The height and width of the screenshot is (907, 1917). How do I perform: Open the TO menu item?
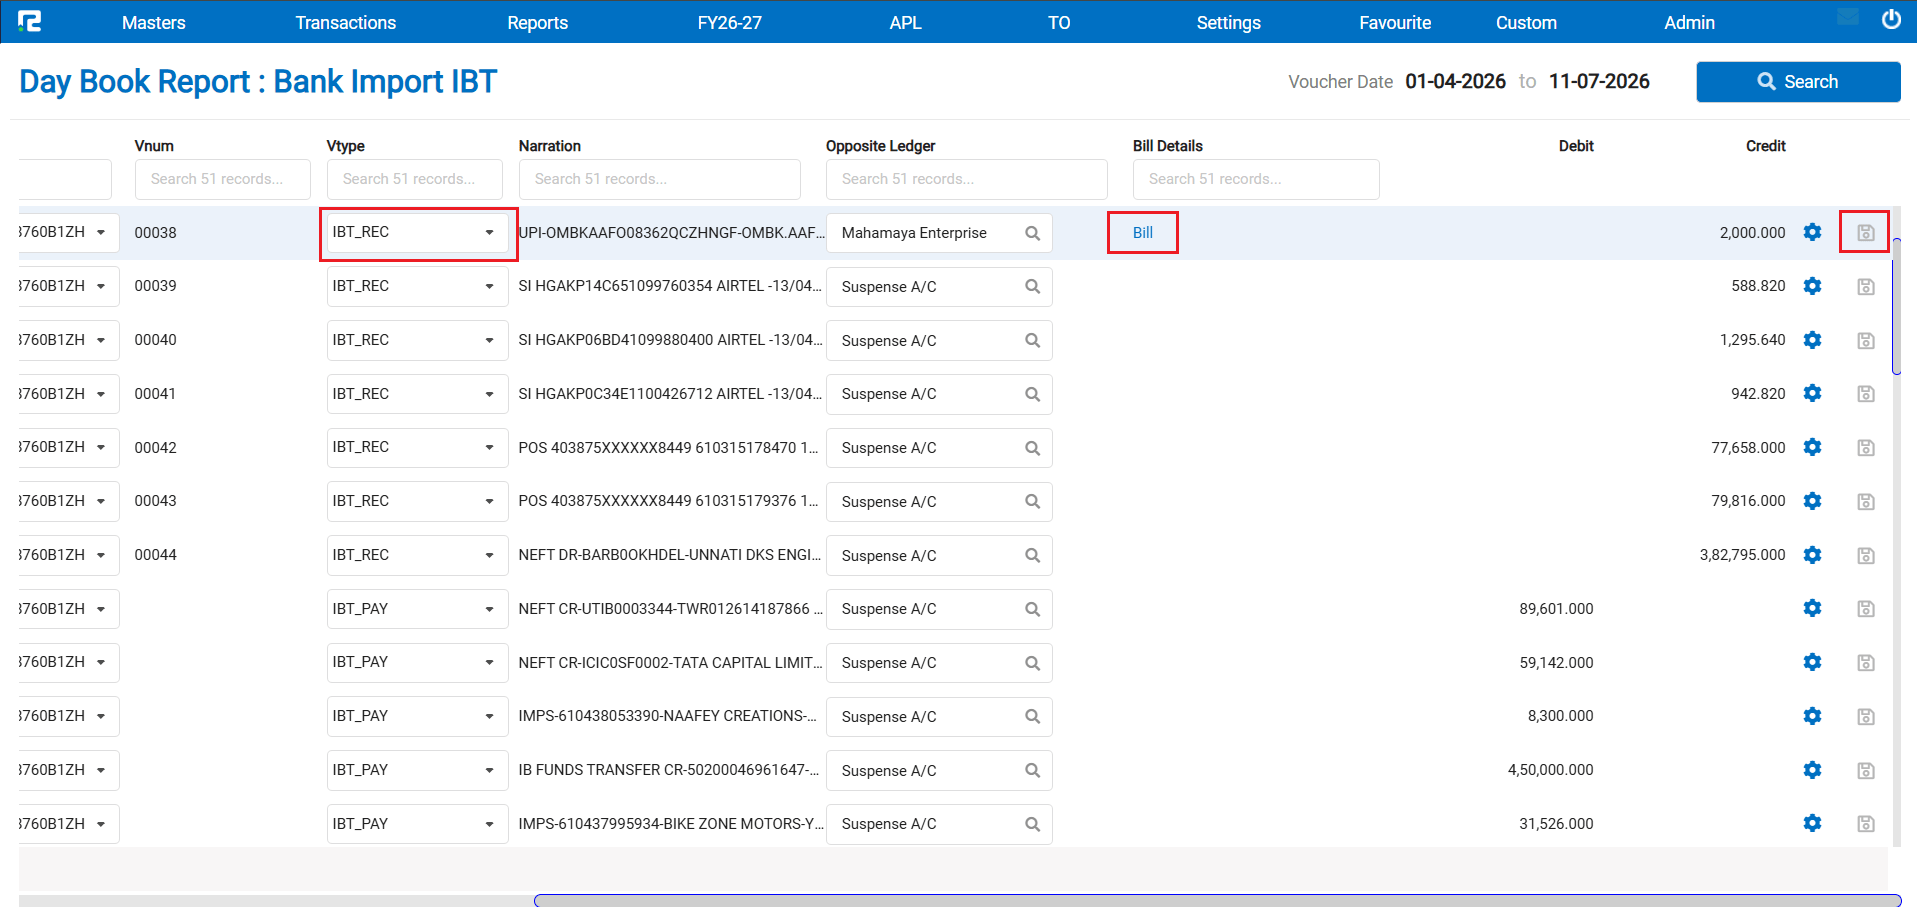pyautogui.click(x=1059, y=22)
